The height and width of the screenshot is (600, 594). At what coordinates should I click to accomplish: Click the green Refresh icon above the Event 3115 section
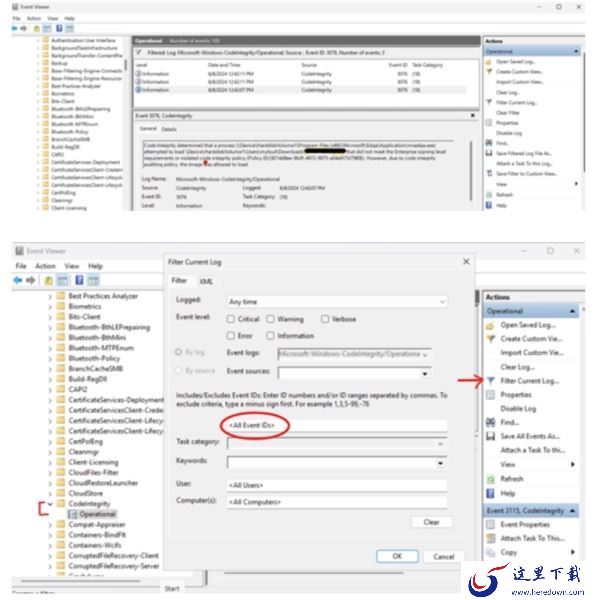click(490, 479)
